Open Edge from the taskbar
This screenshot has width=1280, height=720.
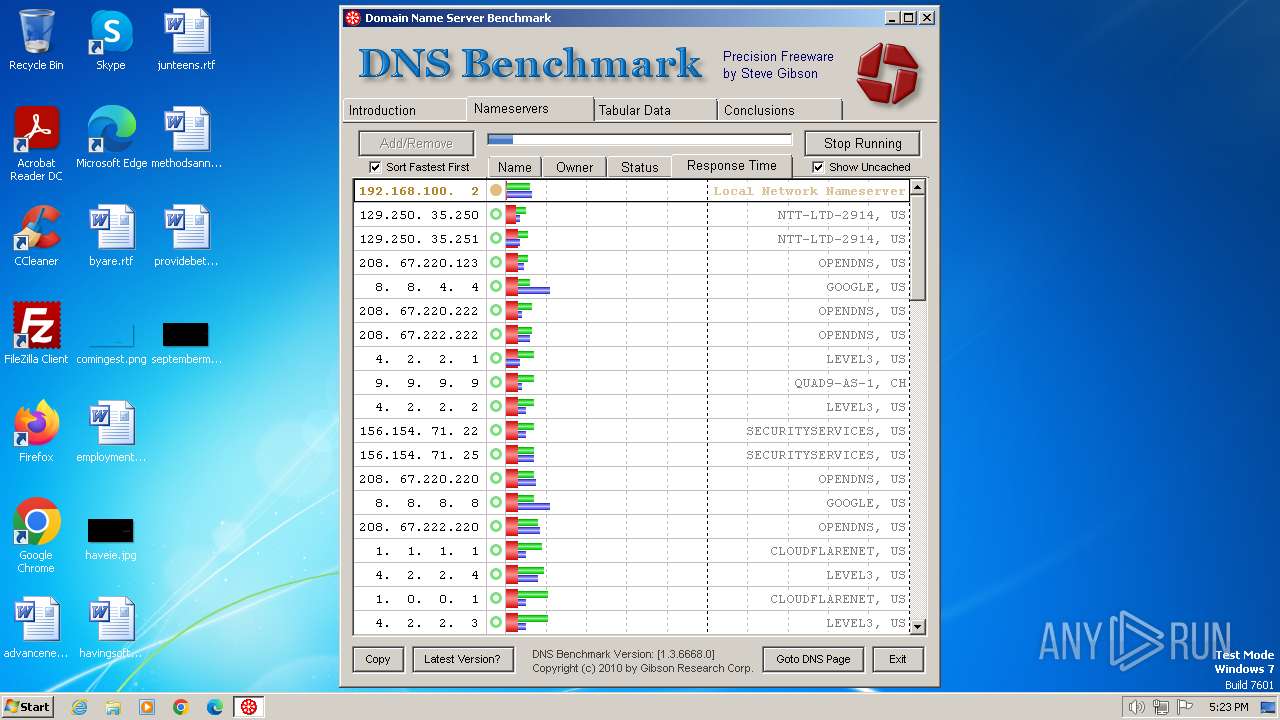pyautogui.click(x=215, y=707)
